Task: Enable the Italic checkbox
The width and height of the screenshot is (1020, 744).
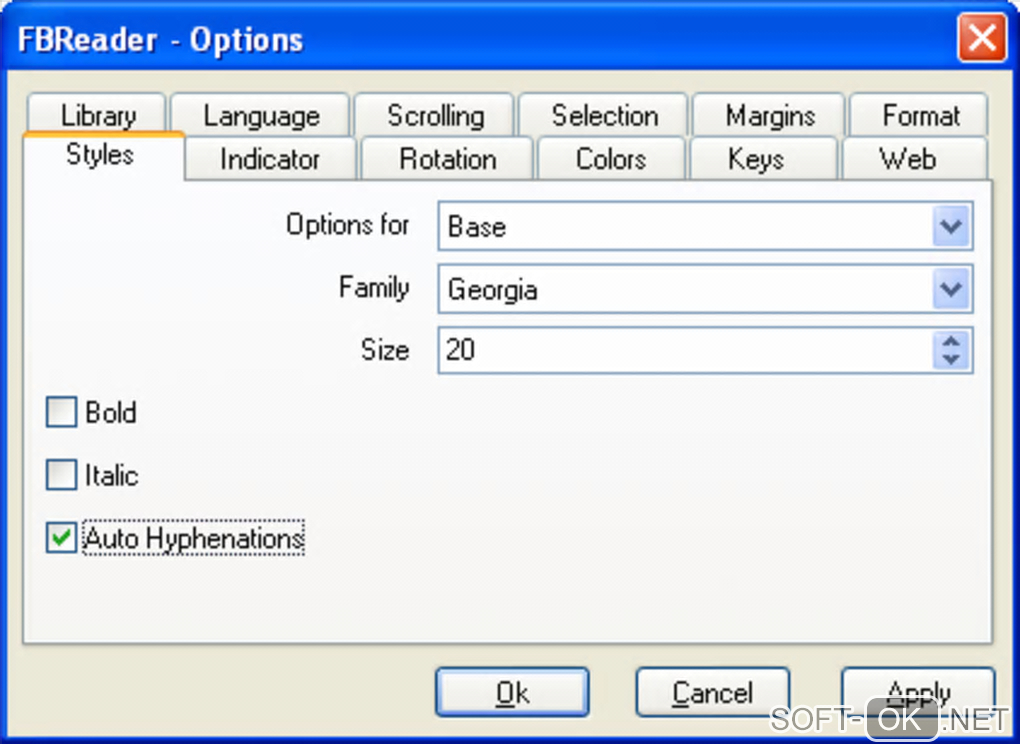Action: [62, 475]
